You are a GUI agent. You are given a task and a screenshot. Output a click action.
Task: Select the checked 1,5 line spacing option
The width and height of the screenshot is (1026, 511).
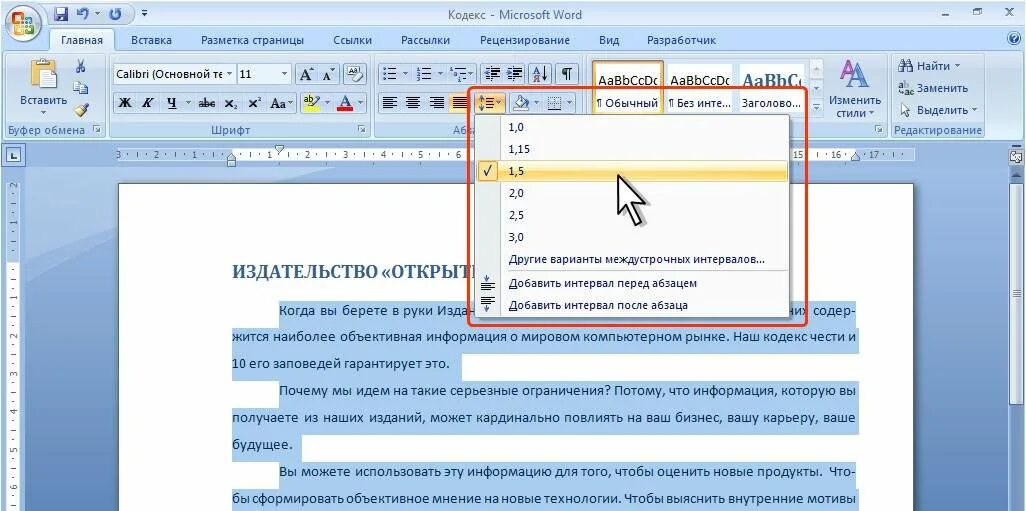coord(631,171)
